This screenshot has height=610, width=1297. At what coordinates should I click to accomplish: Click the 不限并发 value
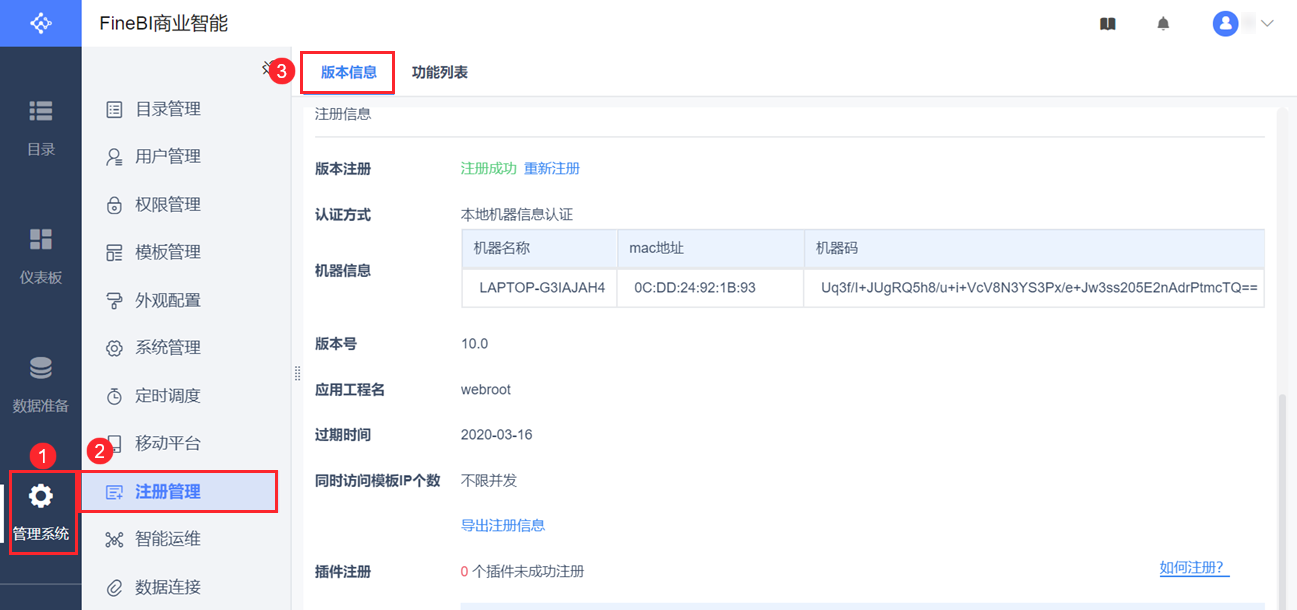[x=489, y=481]
